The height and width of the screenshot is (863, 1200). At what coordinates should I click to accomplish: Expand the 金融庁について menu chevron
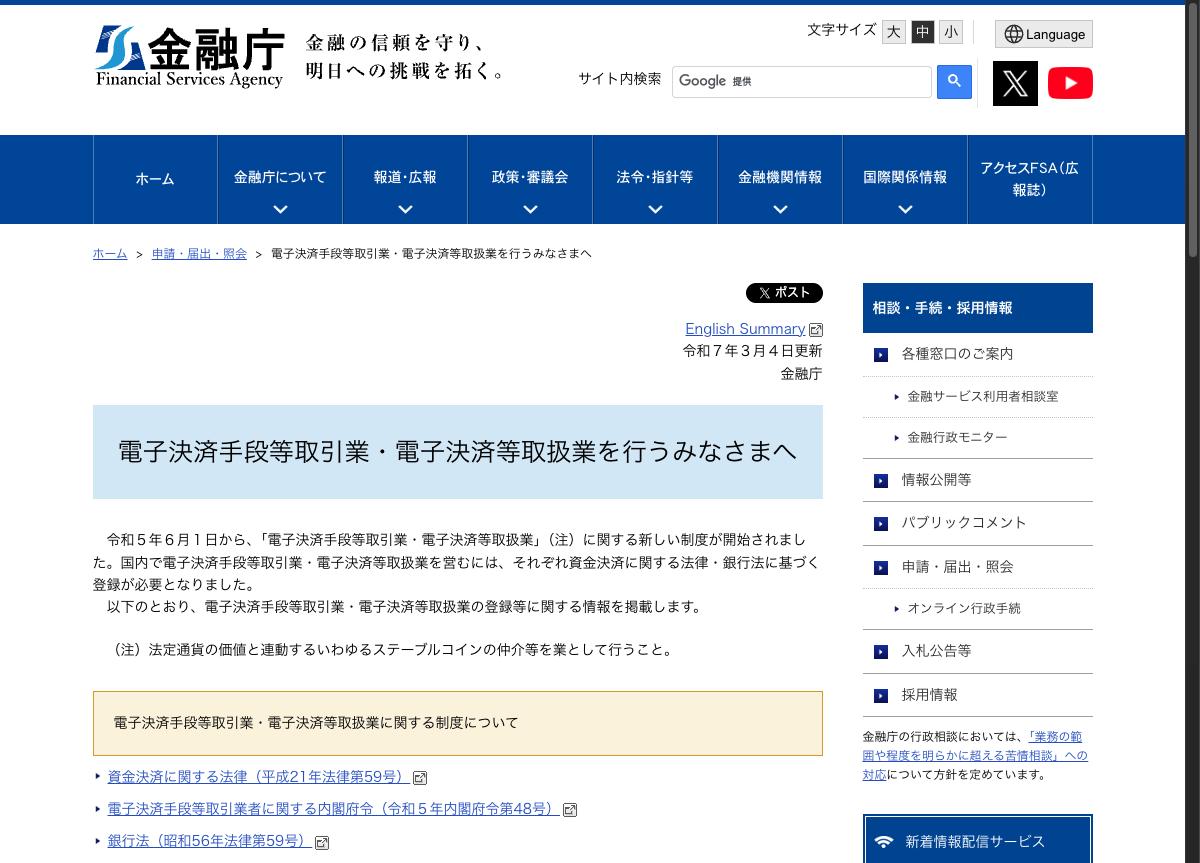tap(280, 209)
